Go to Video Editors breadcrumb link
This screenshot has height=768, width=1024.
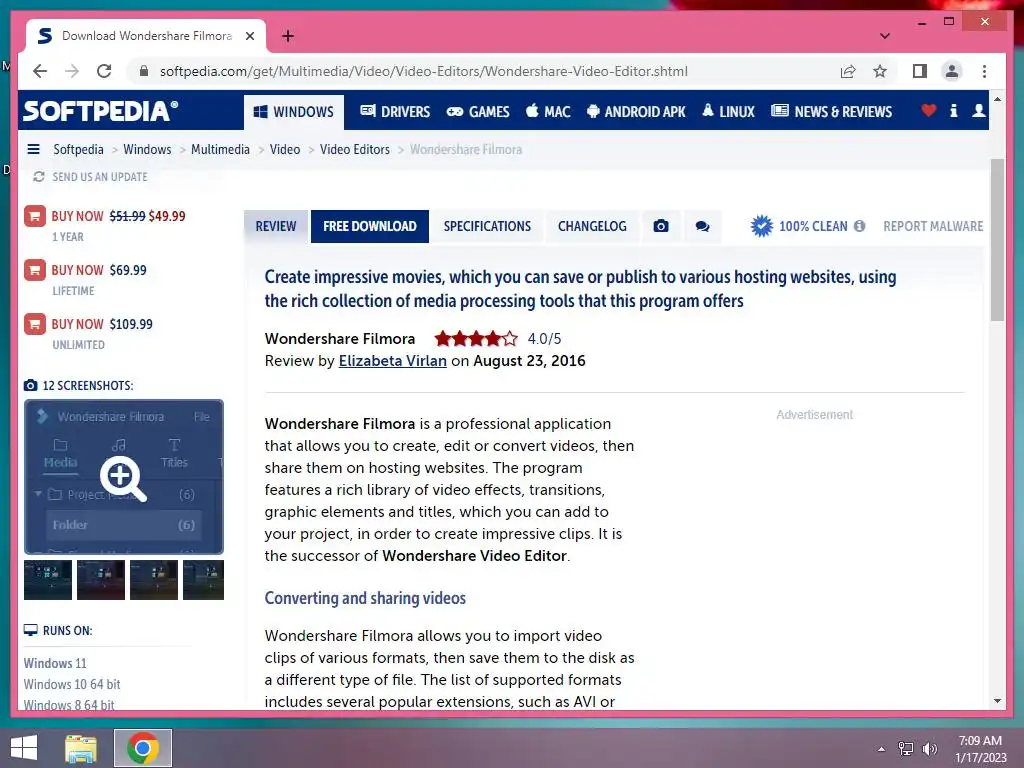click(355, 150)
